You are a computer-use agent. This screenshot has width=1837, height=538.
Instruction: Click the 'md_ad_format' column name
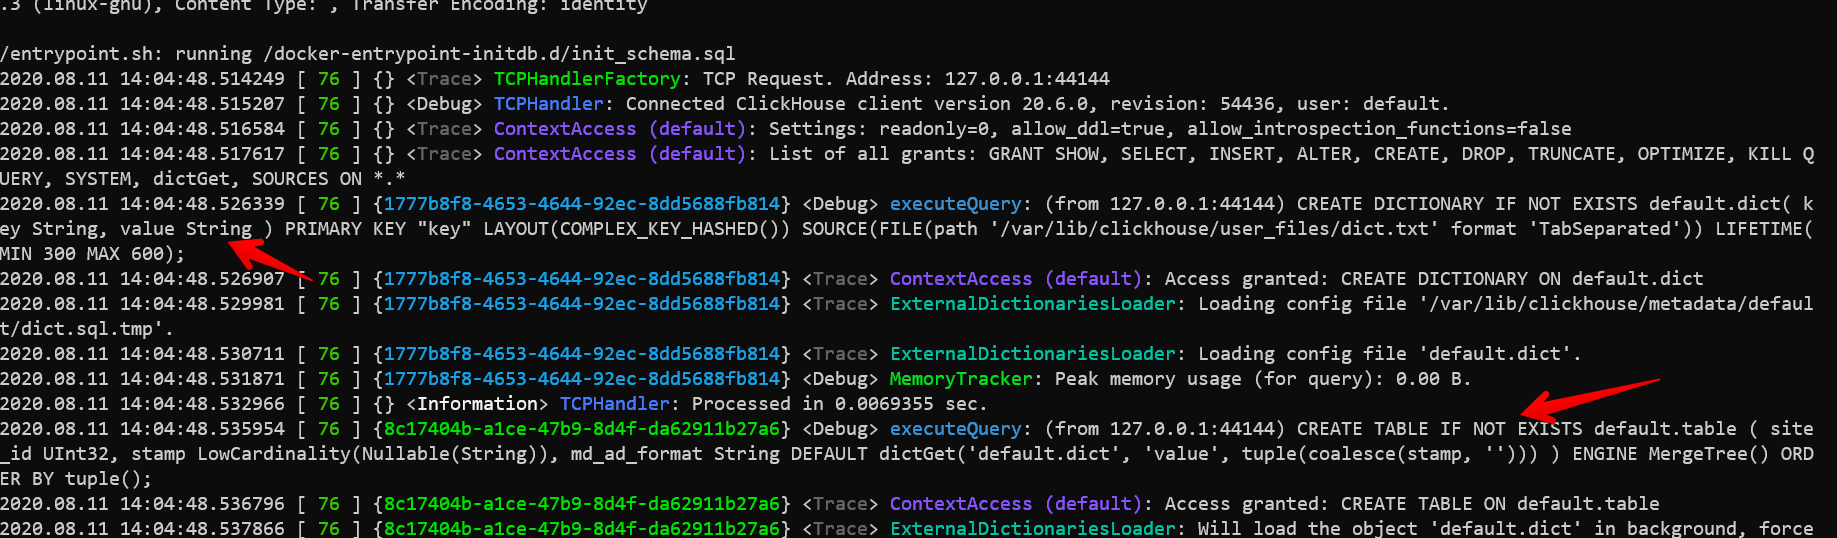tap(637, 454)
